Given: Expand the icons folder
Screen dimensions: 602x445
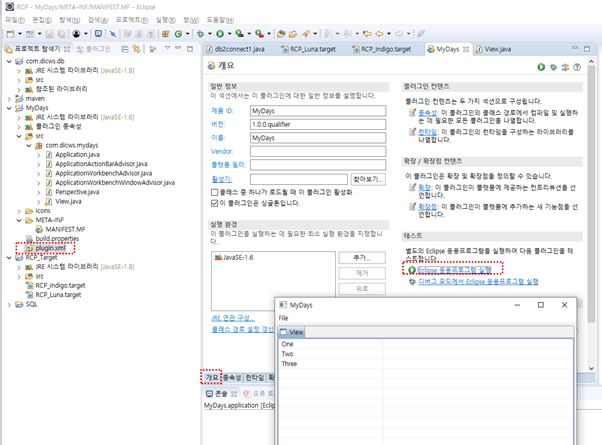Looking at the screenshot, I should 19,211.
